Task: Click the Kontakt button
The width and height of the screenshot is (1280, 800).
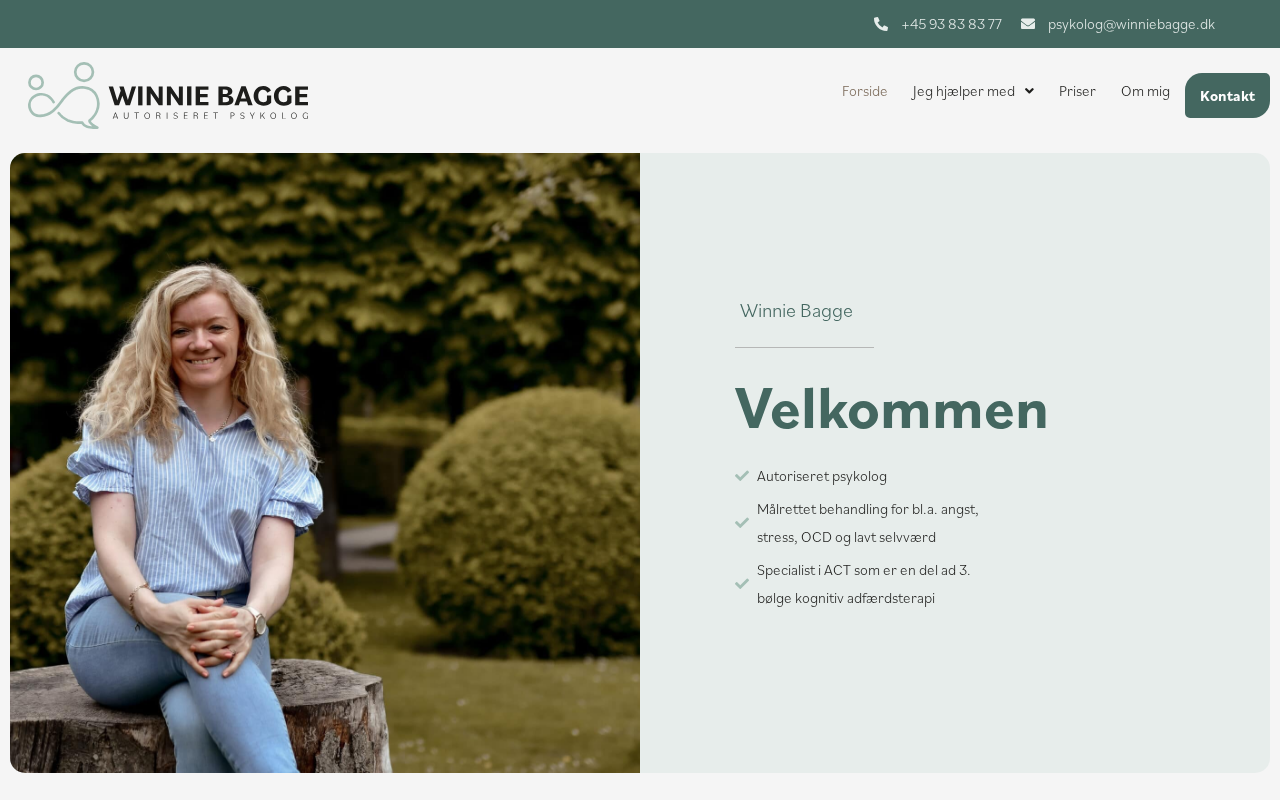Action: (x=1227, y=96)
